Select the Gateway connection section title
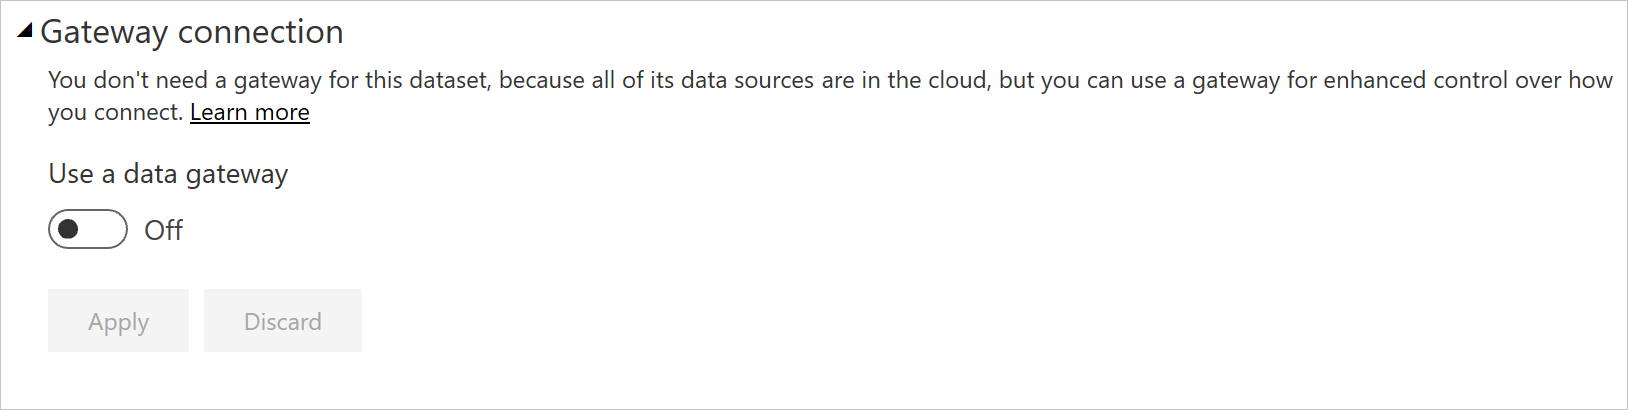 [x=191, y=32]
